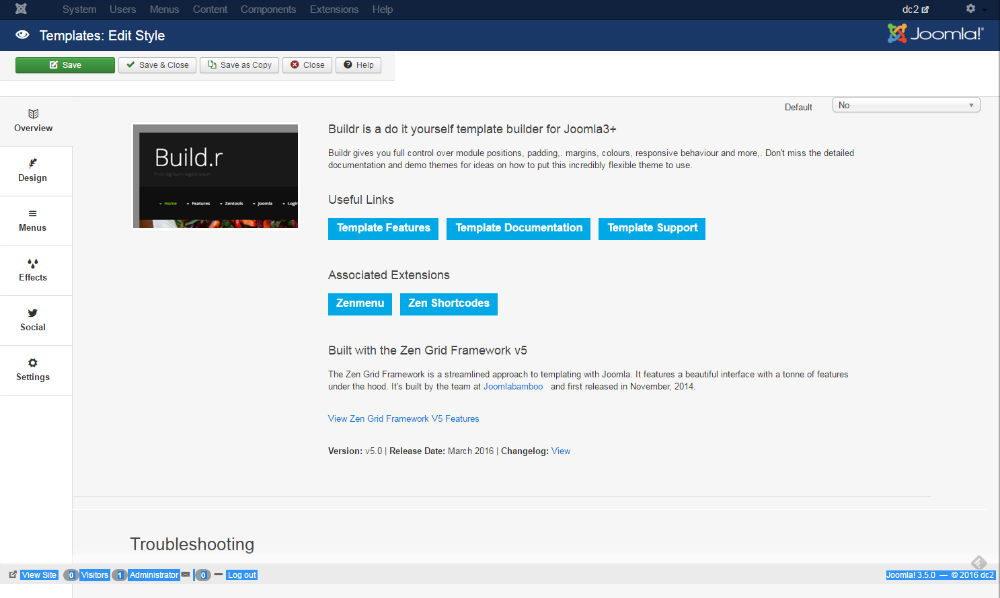Open the Content menu

coord(210,10)
